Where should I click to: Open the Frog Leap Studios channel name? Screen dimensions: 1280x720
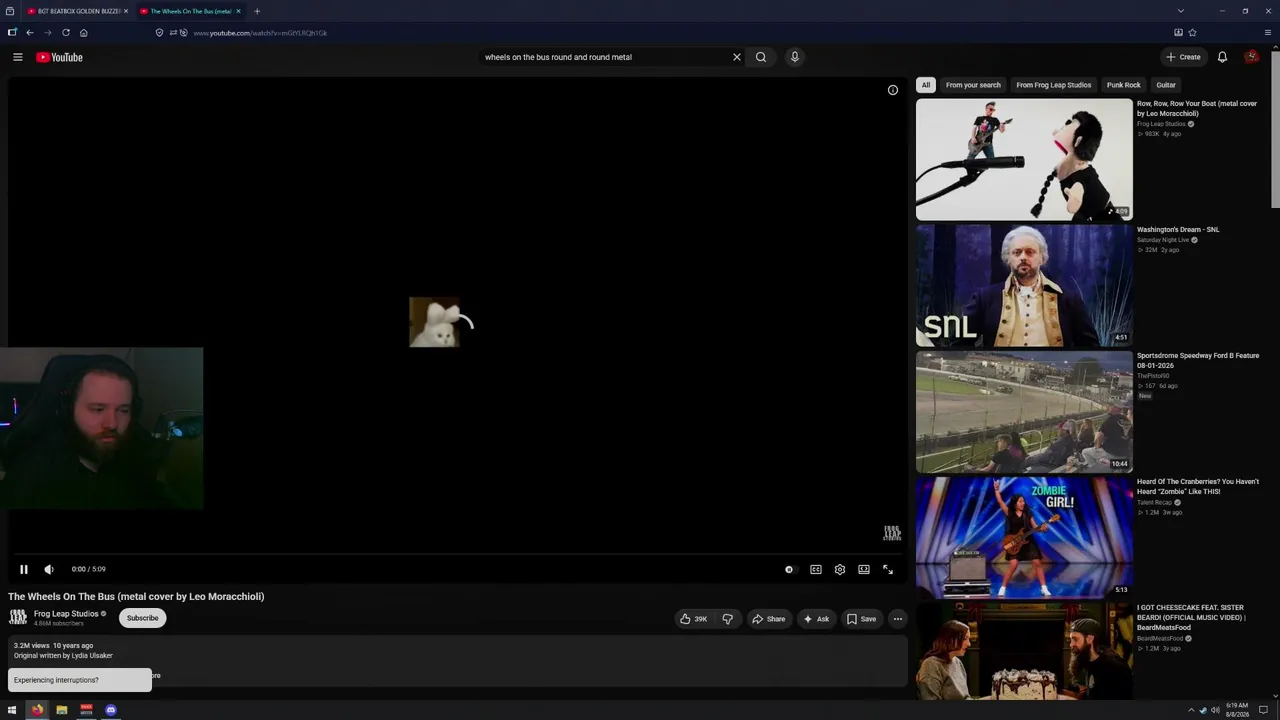click(66, 614)
